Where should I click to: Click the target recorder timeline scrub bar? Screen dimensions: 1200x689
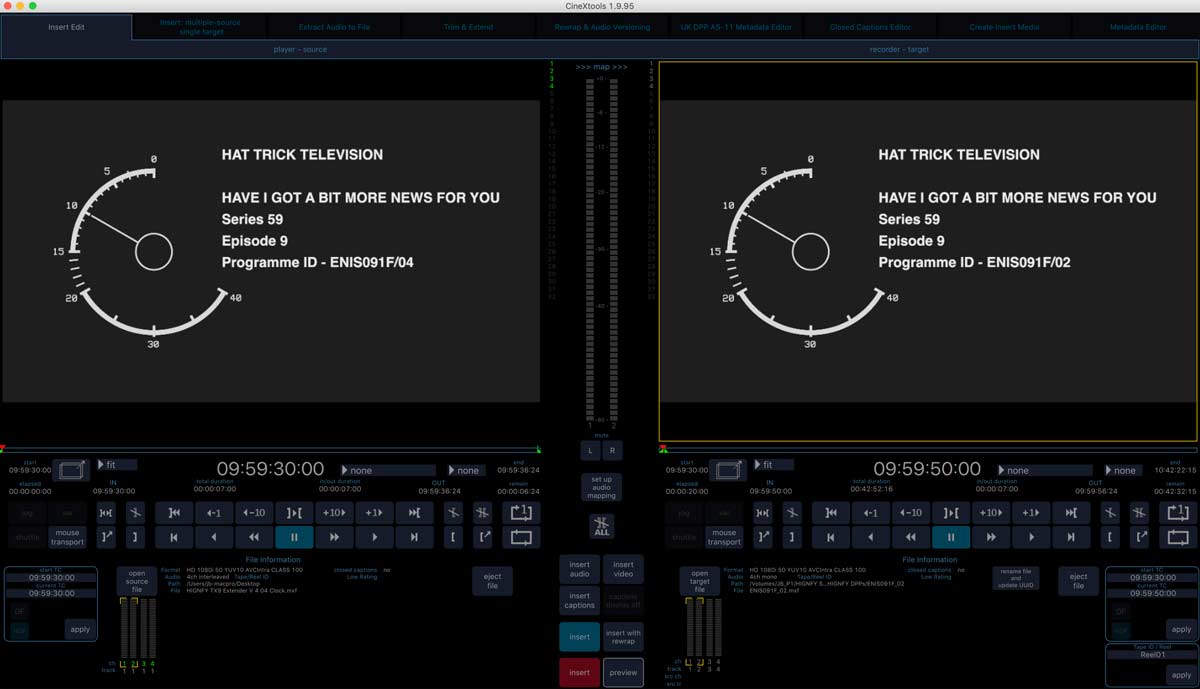click(x=927, y=450)
